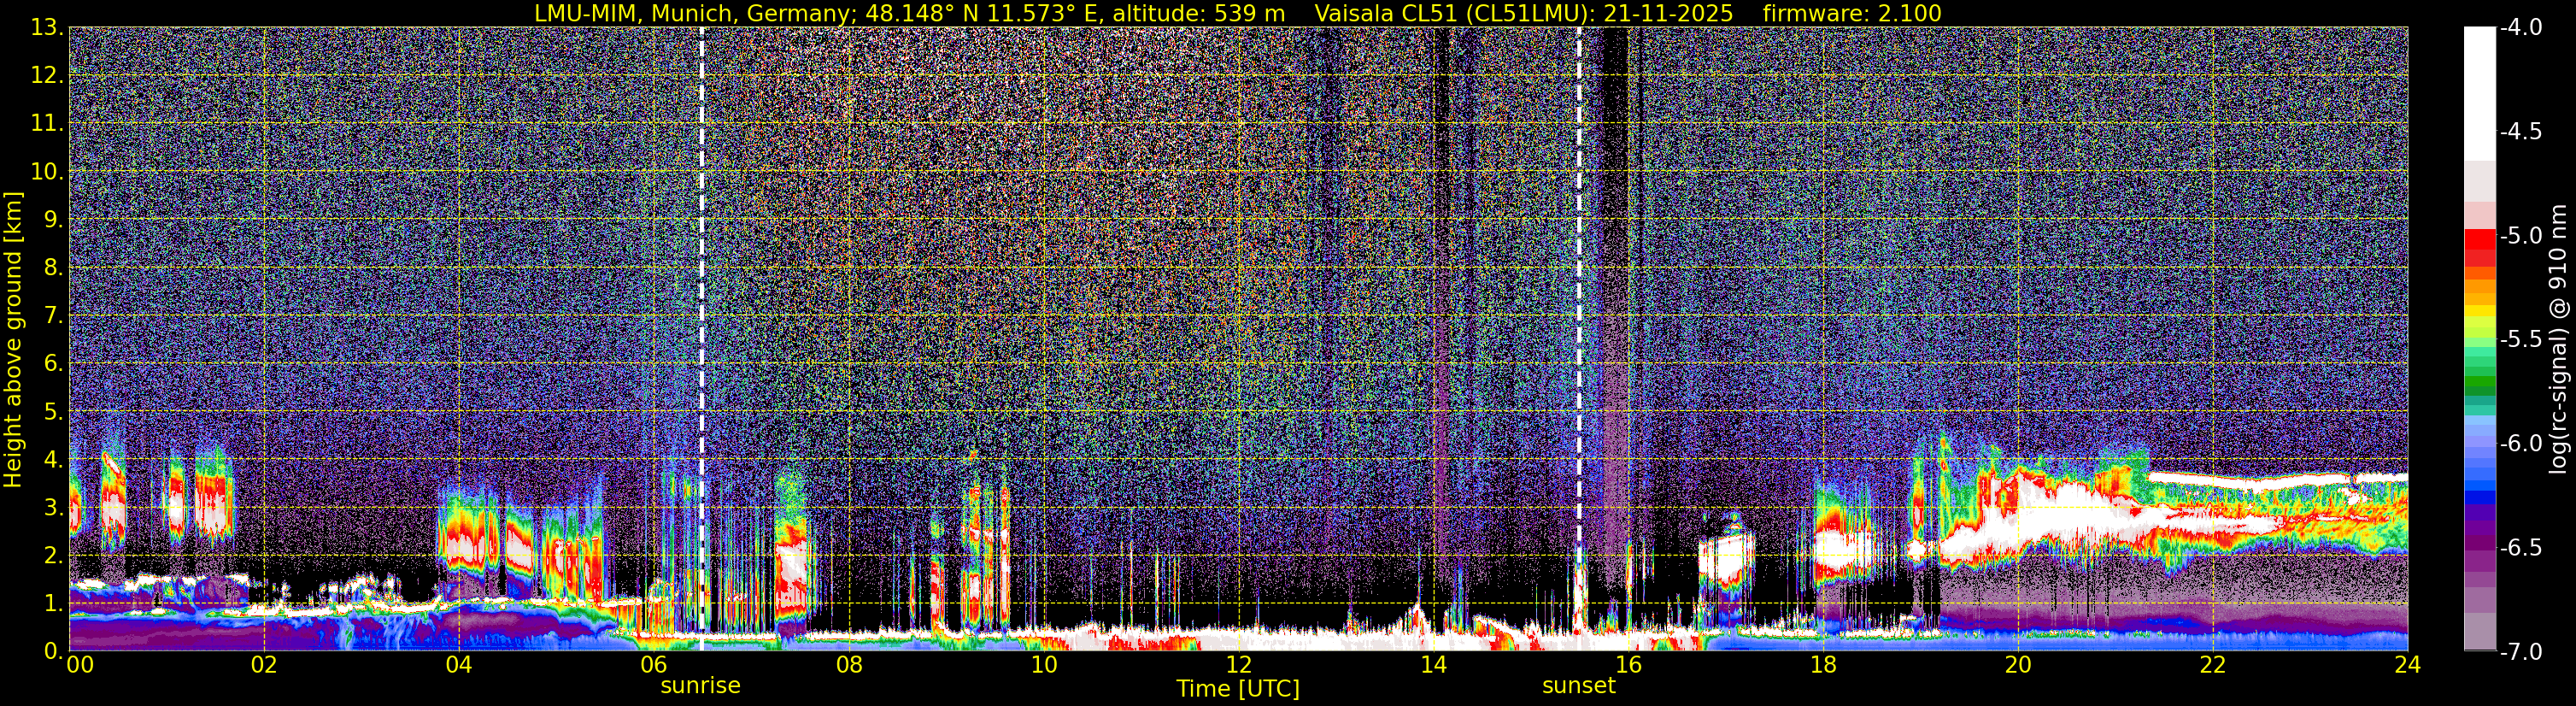The width and height of the screenshot is (2576, 706).
Task: Click the '2.' height axis tick label
Action: 54,555
